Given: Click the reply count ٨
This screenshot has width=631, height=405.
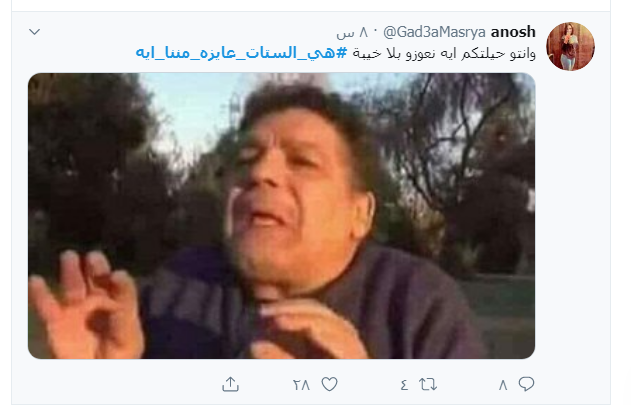Looking at the screenshot, I should (x=503, y=386).
